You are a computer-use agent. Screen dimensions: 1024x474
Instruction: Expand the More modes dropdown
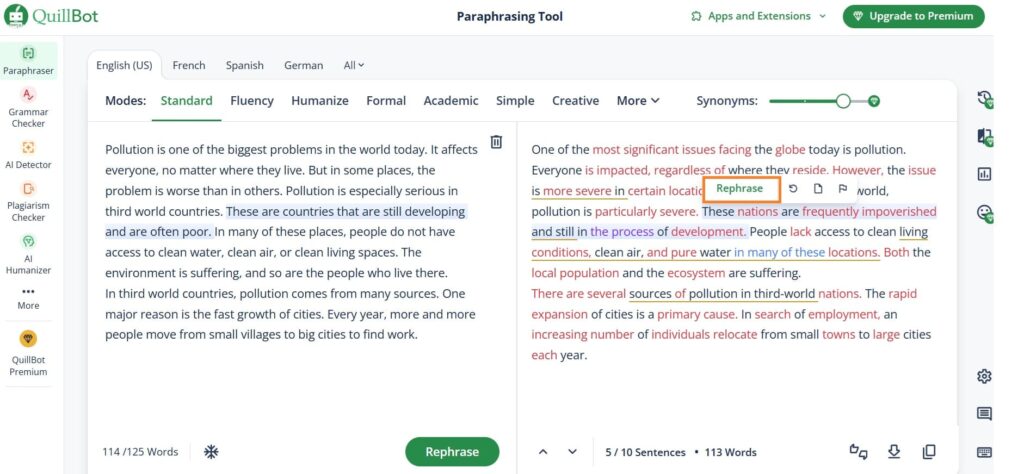click(638, 101)
